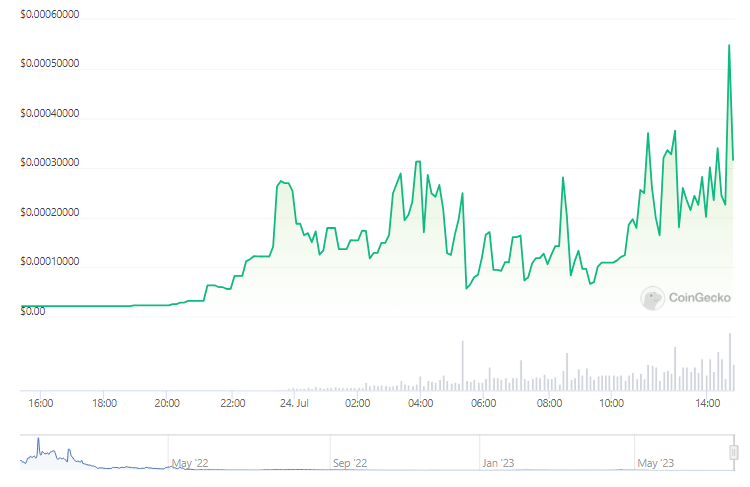Screen dimensions: 750x487
Task: Click the highest price peak above $0.0005
Action: click(728, 45)
